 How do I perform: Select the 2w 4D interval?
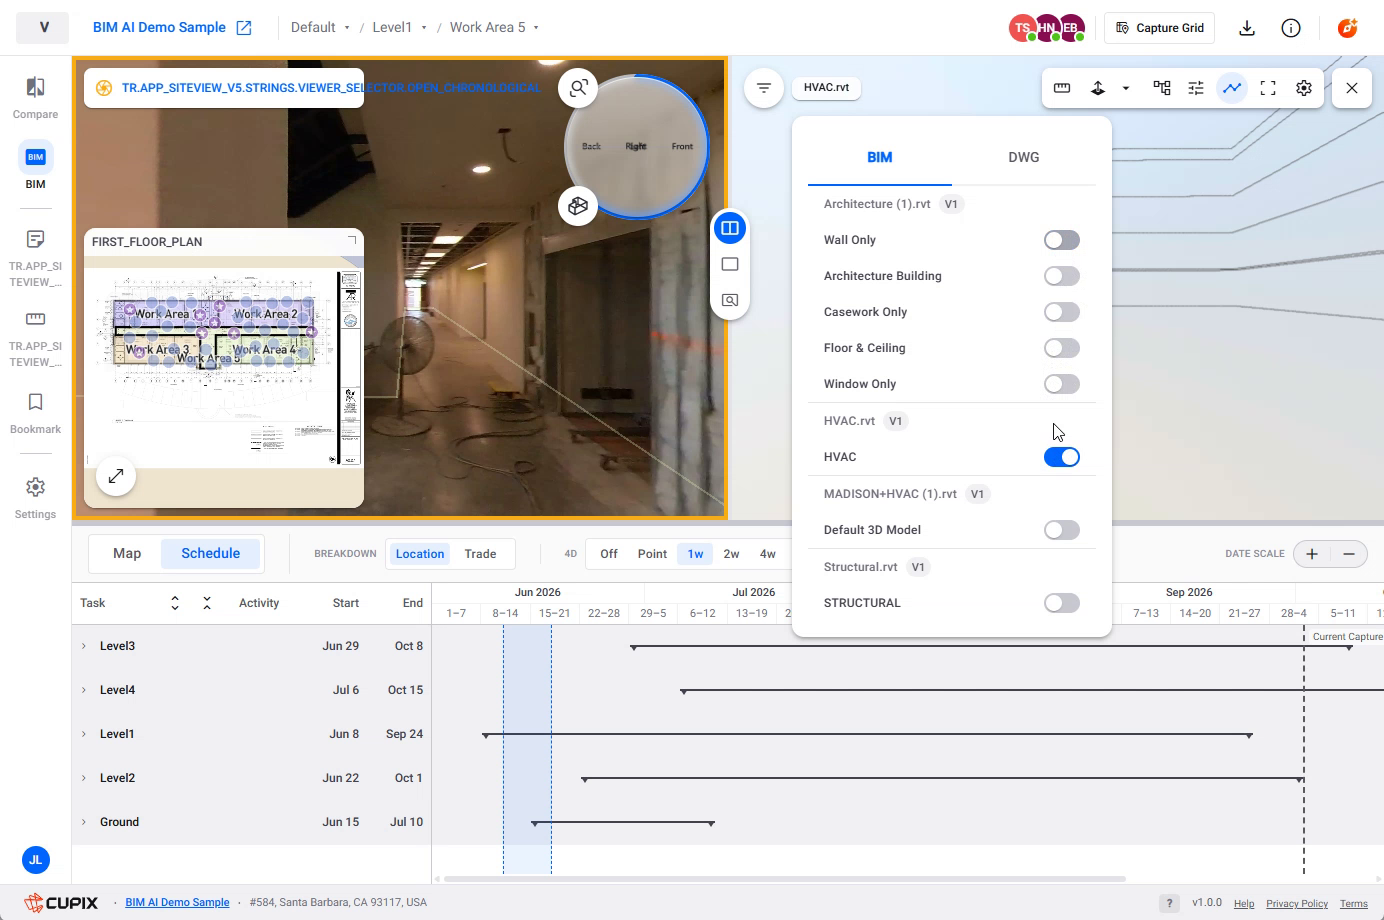pyautogui.click(x=731, y=554)
